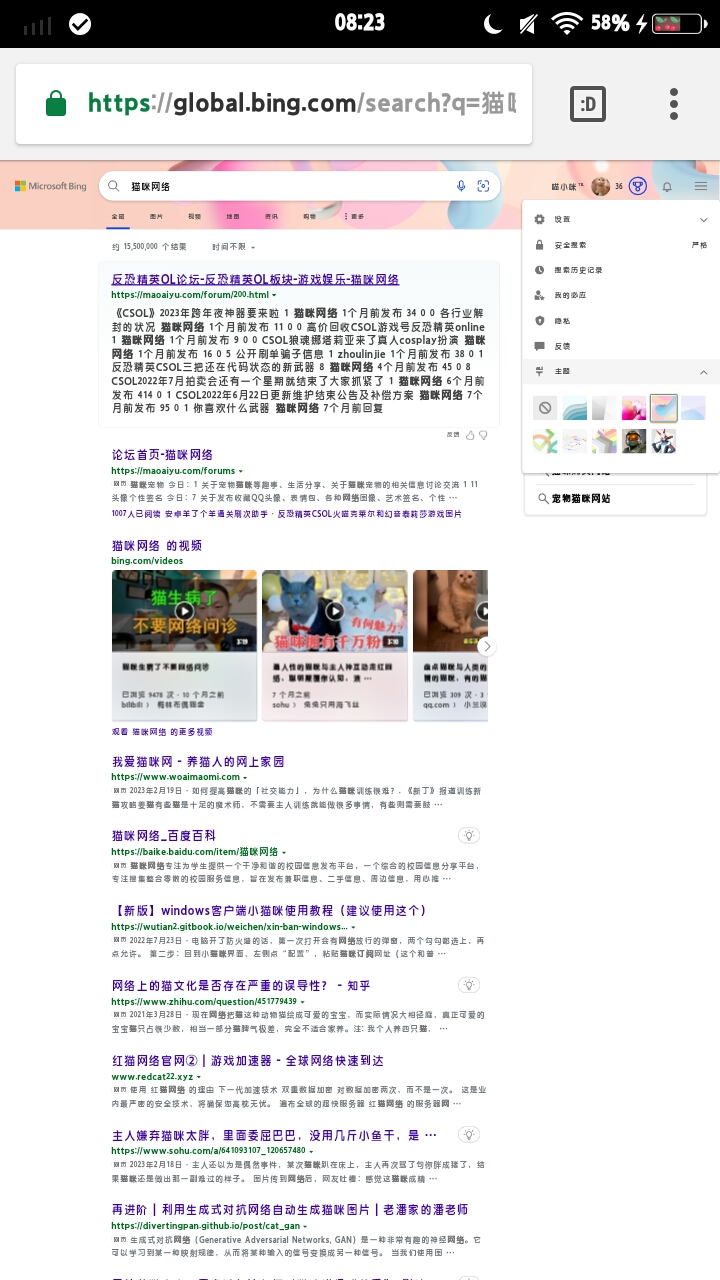Open the More tab with dots
720x1280 pixels.
coord(354,216)
